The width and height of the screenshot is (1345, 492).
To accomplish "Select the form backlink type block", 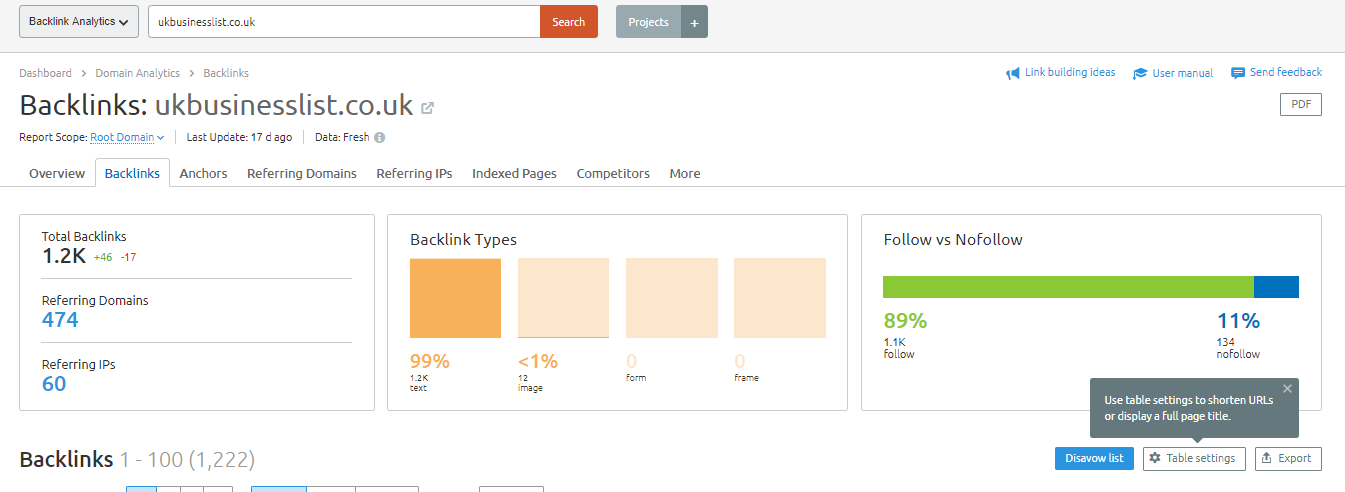I will [x=672, y=298].
